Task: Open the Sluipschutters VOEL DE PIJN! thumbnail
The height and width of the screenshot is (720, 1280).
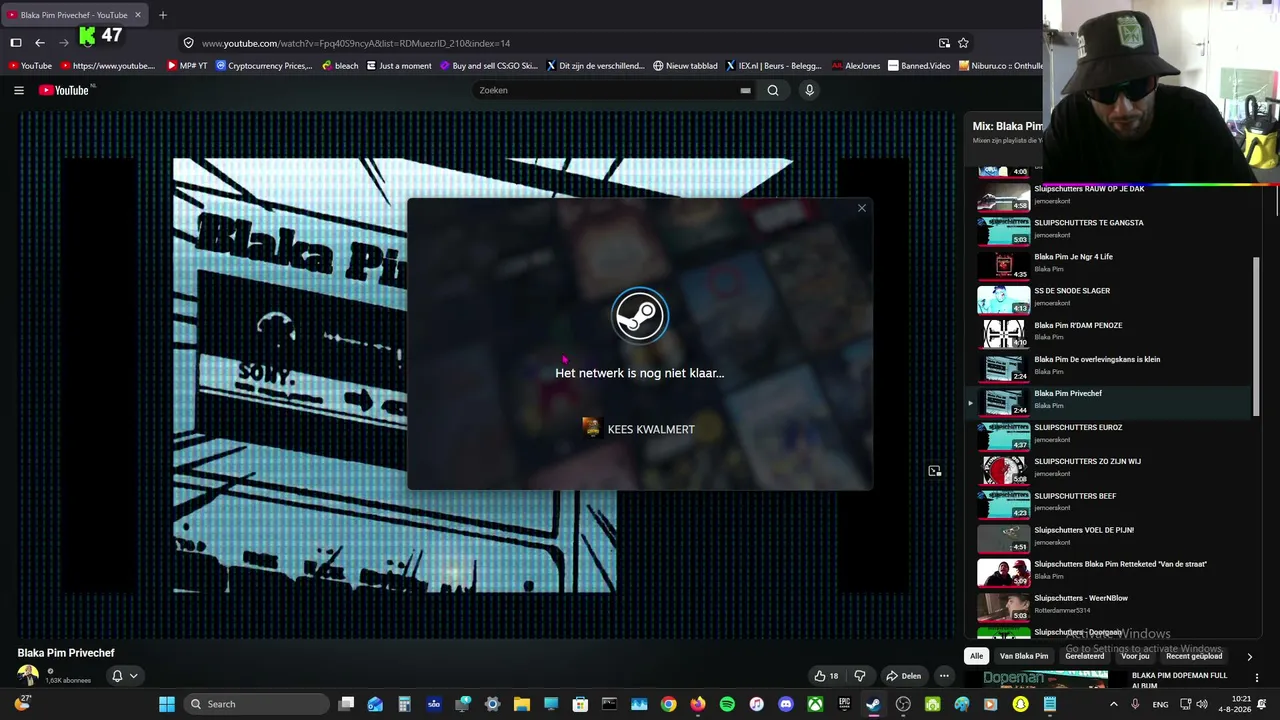Action: 1003,538
